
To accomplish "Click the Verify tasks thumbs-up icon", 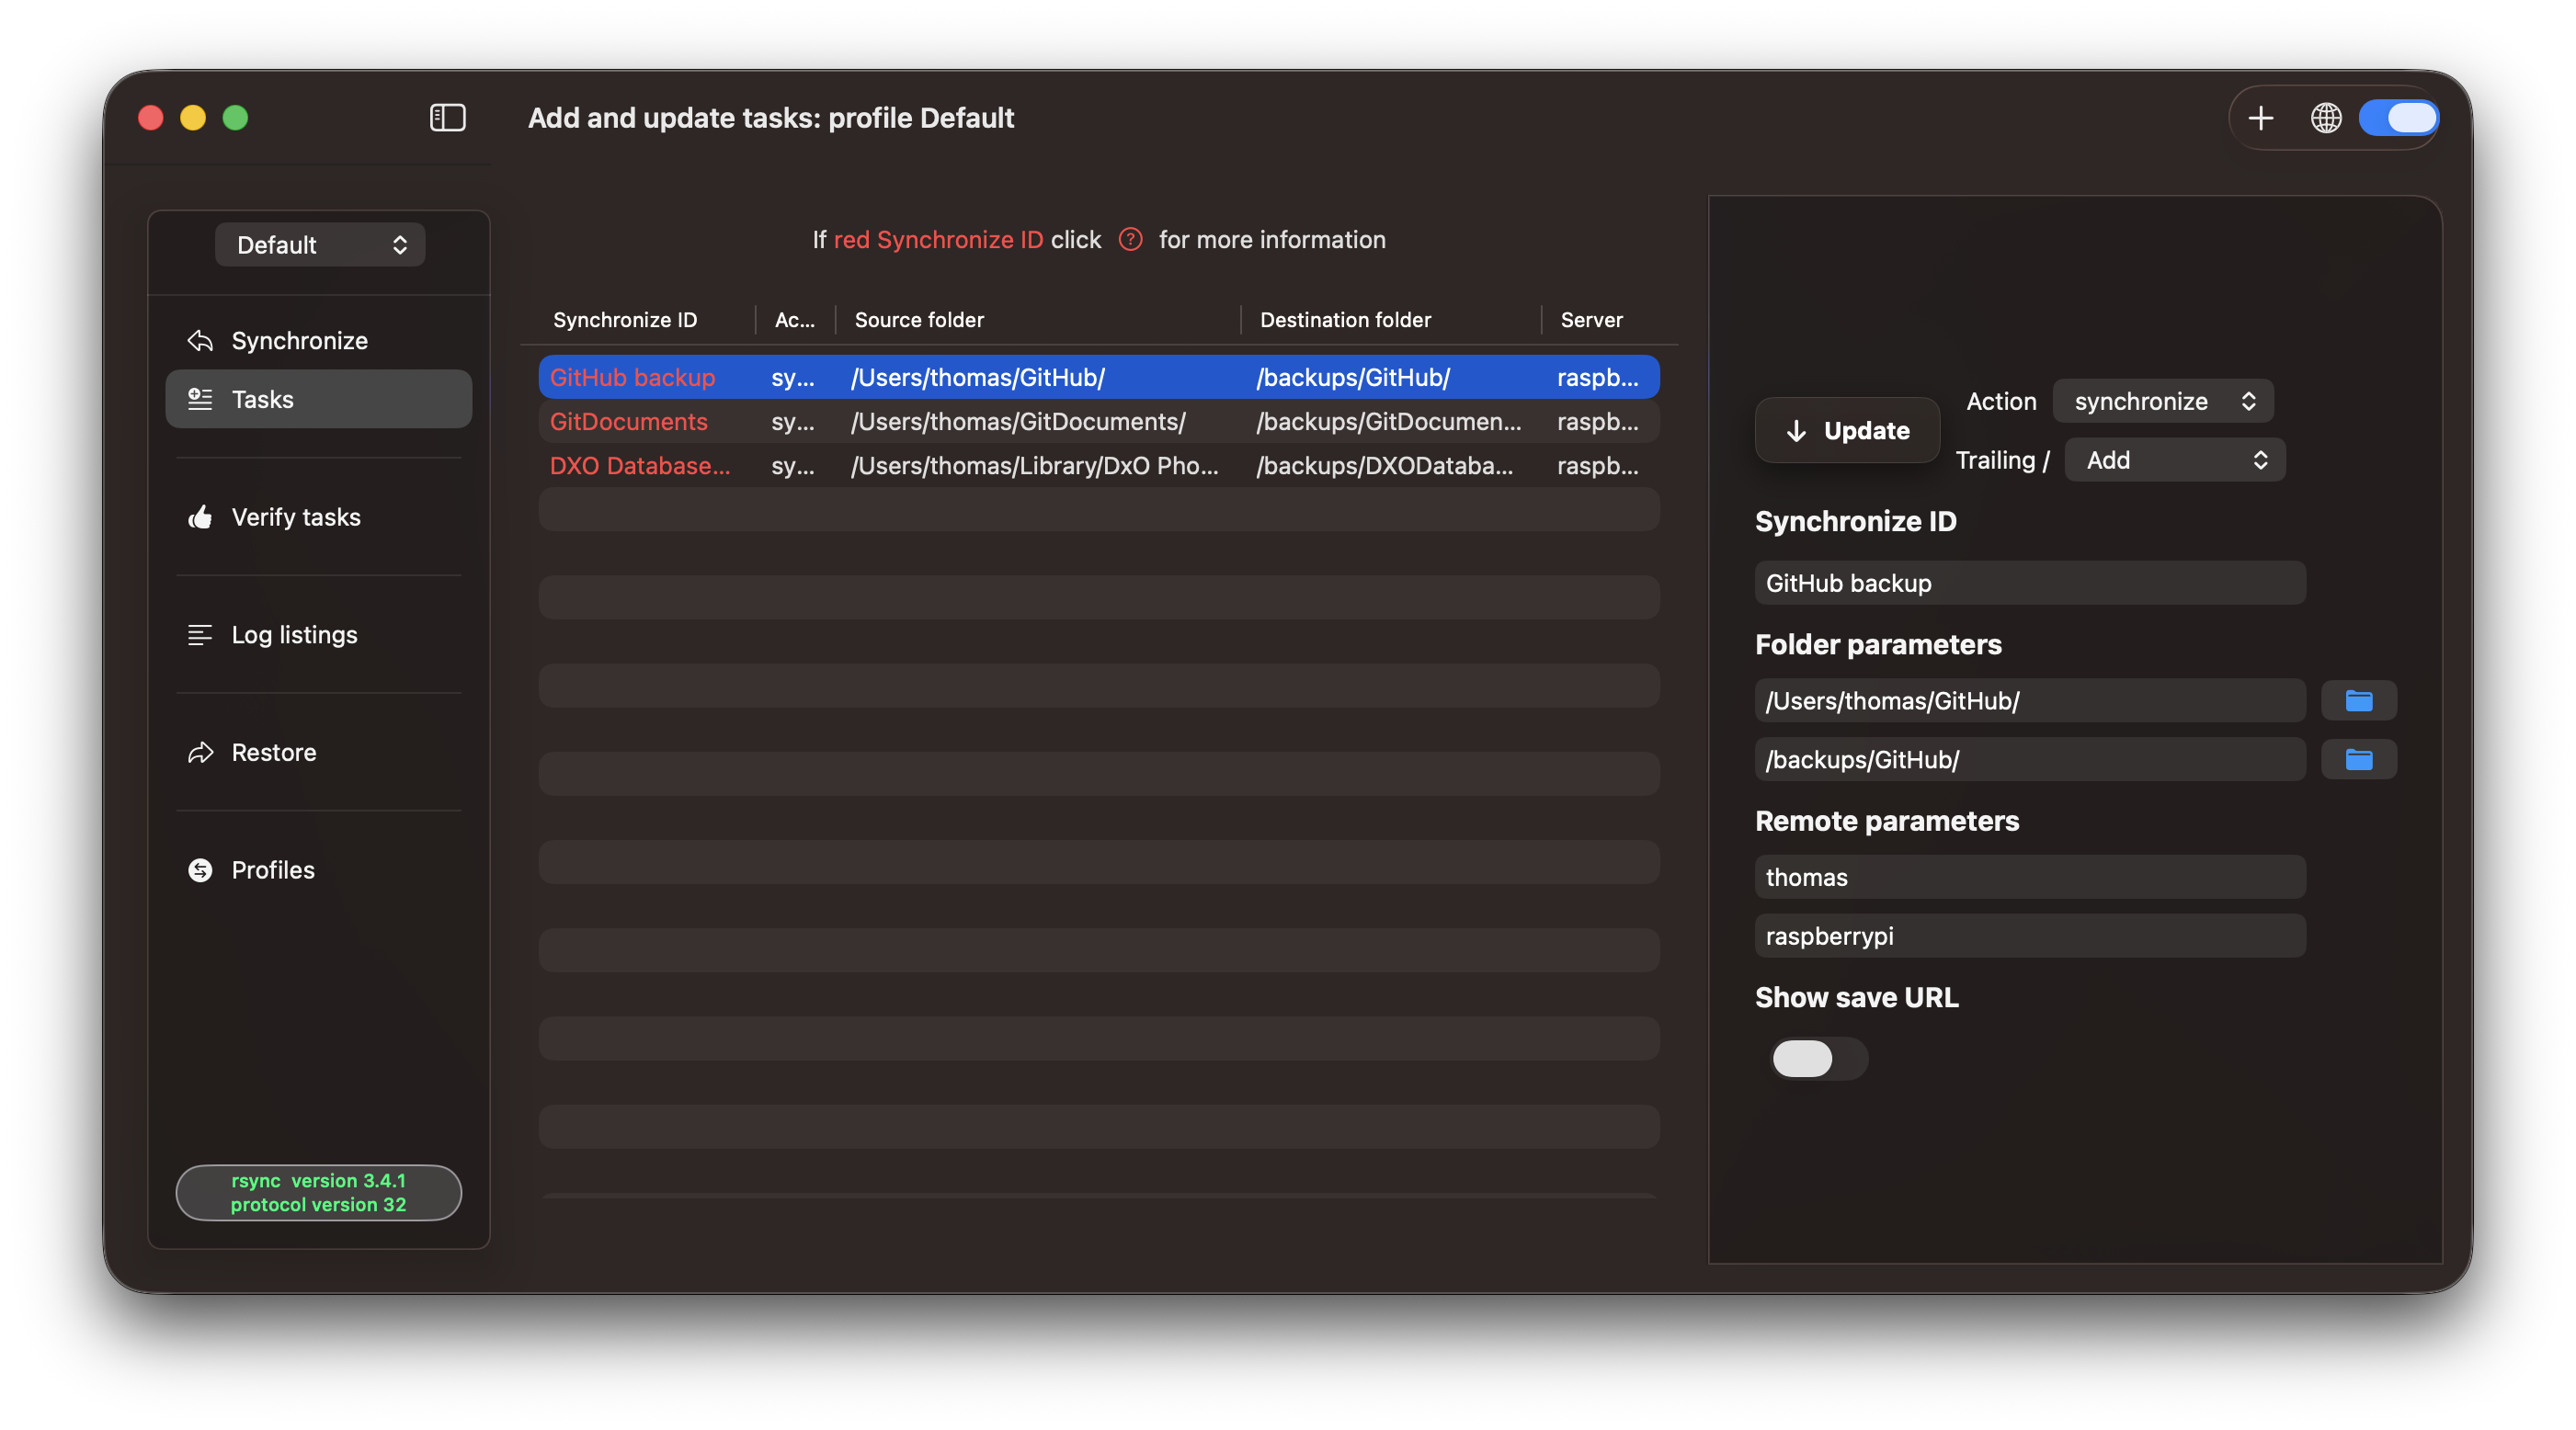I will 201,517.
